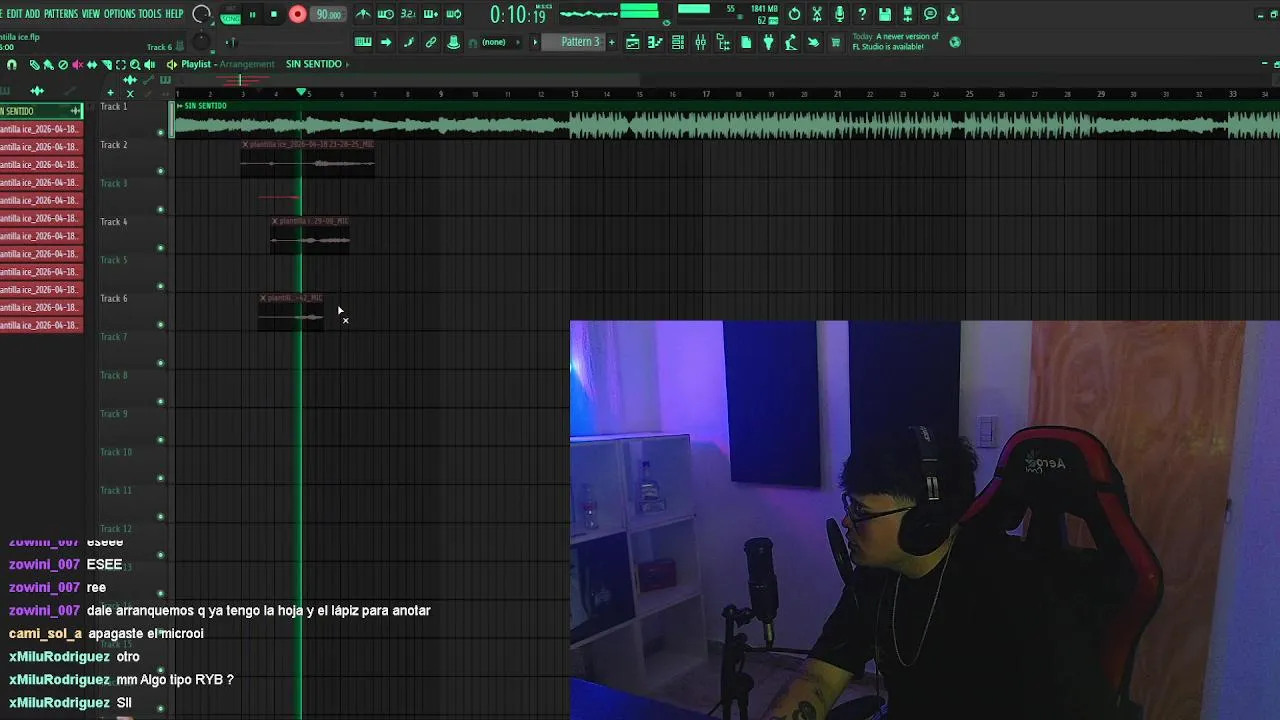Open the chat/speech bubble icon
This screenshot has width=1280, height=720.
pyautogui.click(x=930, y=14)
